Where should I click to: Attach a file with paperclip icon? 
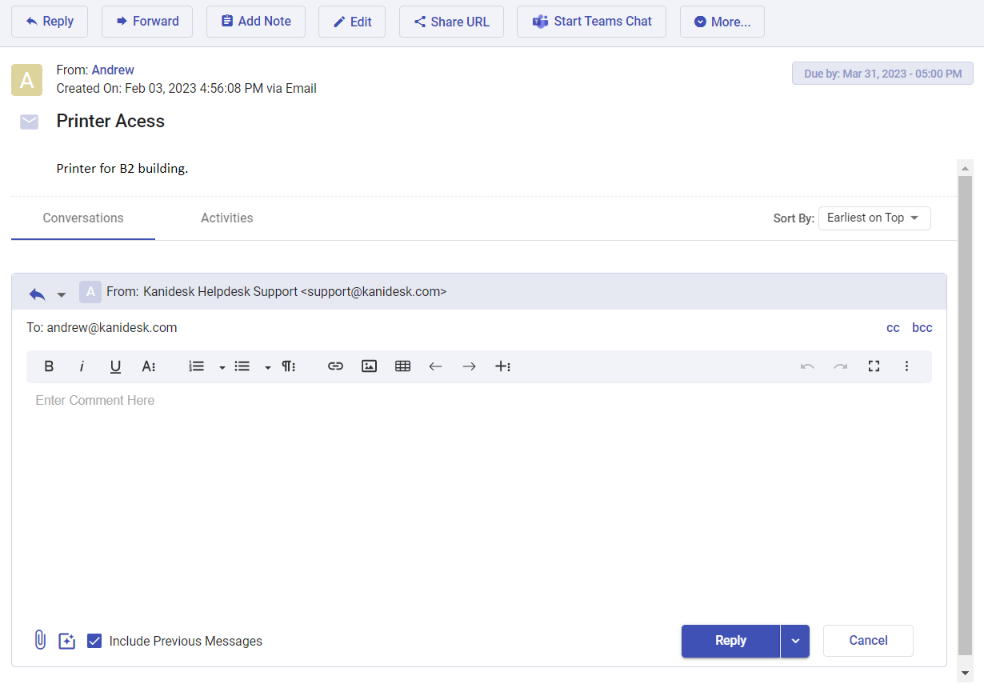click(40, 640)
